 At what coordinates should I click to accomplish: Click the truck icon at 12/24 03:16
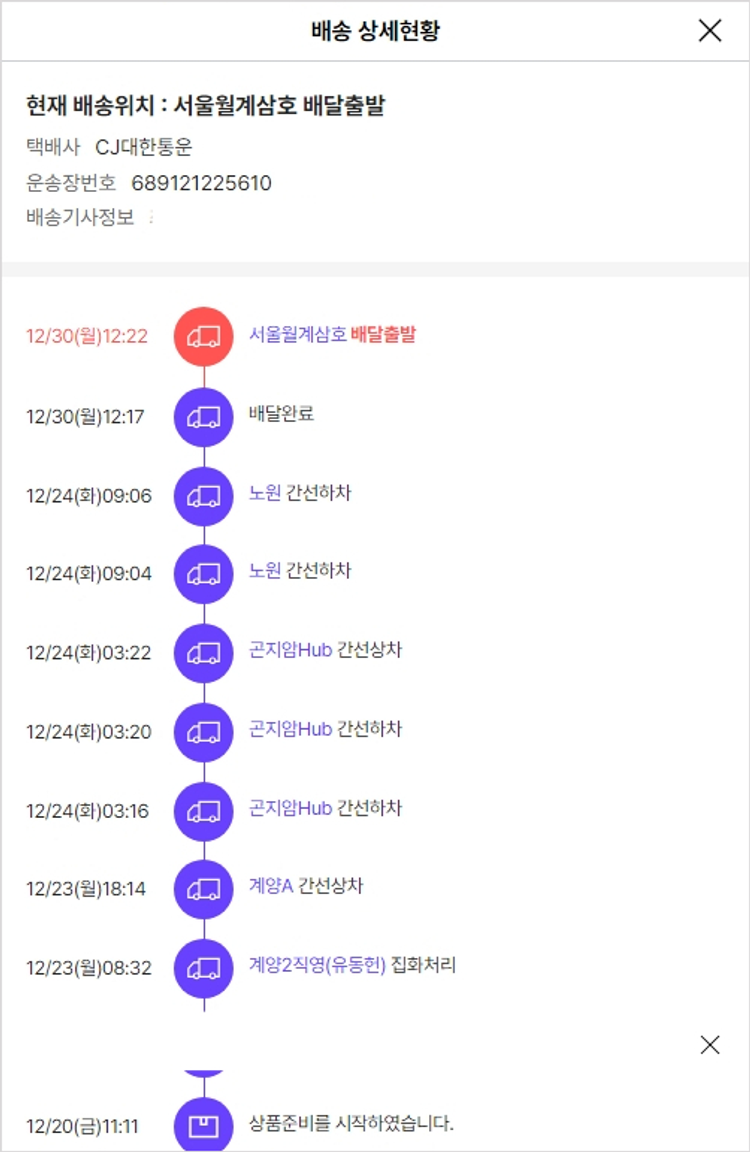click(x=204, y=811)
